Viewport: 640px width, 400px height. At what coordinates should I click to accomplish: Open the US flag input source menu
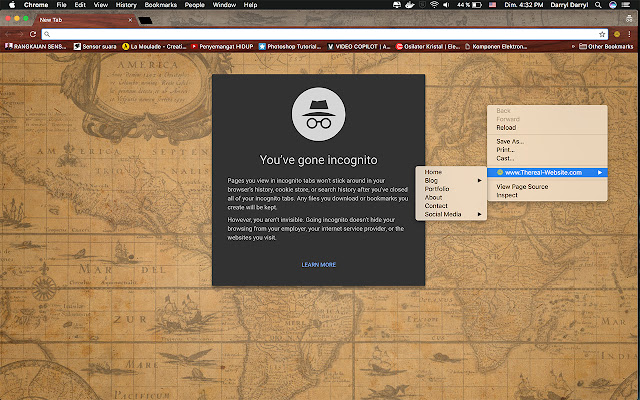point(492,5)
